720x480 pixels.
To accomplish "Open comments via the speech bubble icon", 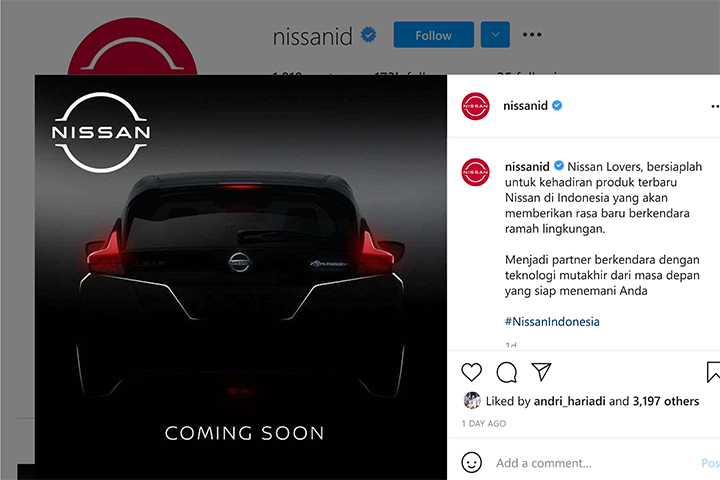I will (x=506, y=372).
